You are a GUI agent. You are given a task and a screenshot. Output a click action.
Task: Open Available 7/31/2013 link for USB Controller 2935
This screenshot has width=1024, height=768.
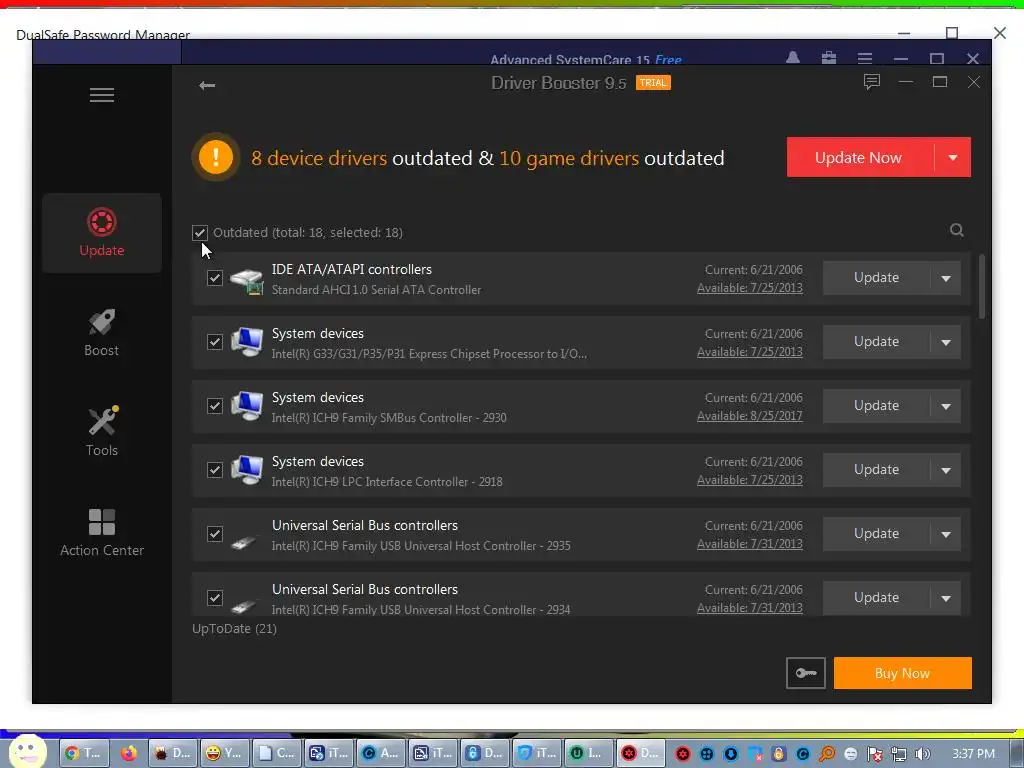[750, 544]
